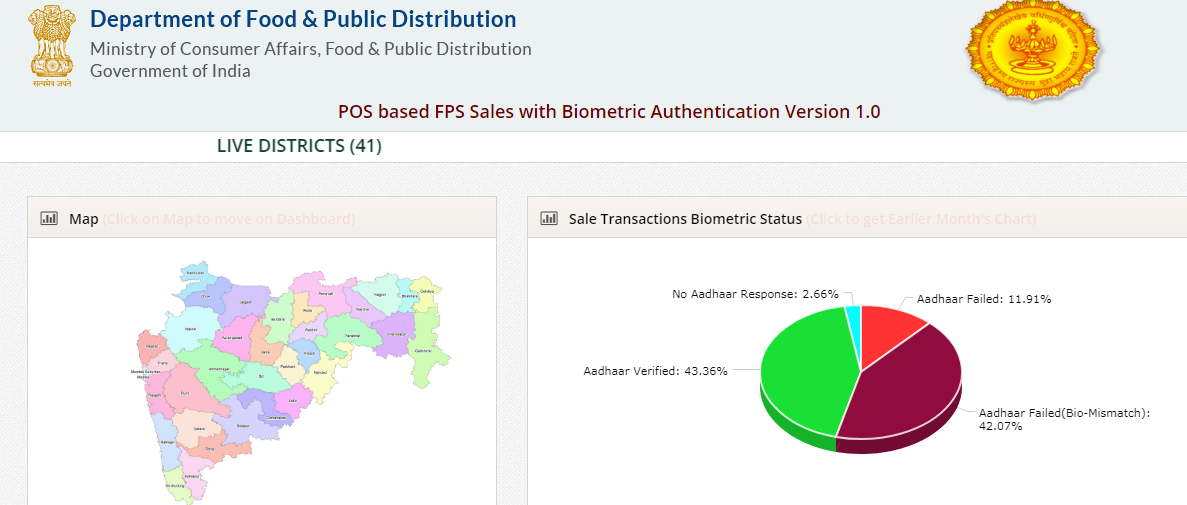Select Nagpur district on the map

point(378,295)
